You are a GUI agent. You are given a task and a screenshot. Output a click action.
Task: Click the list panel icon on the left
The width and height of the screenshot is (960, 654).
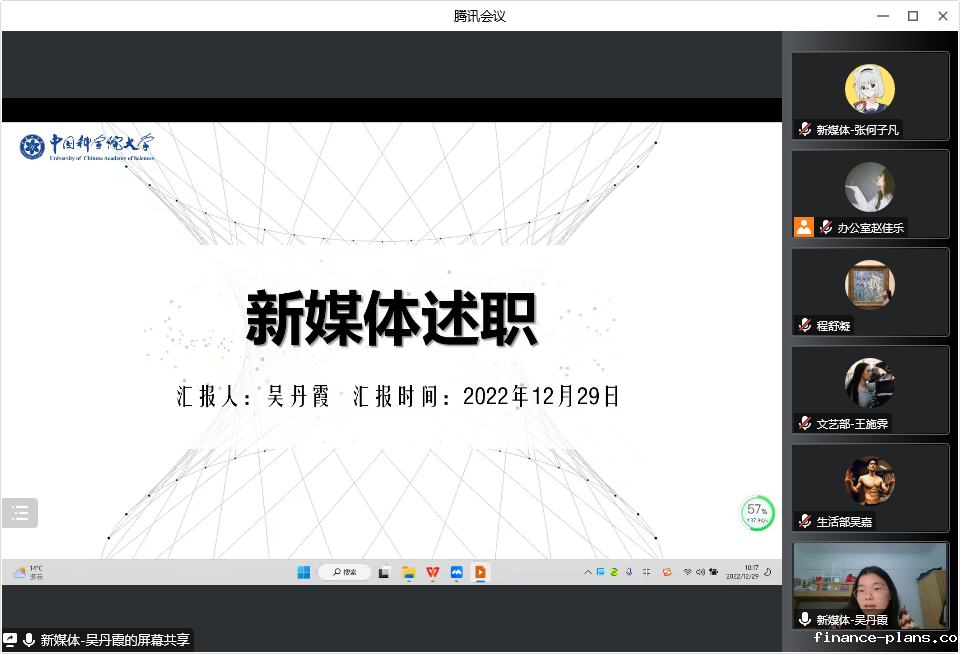click(20, 513)
